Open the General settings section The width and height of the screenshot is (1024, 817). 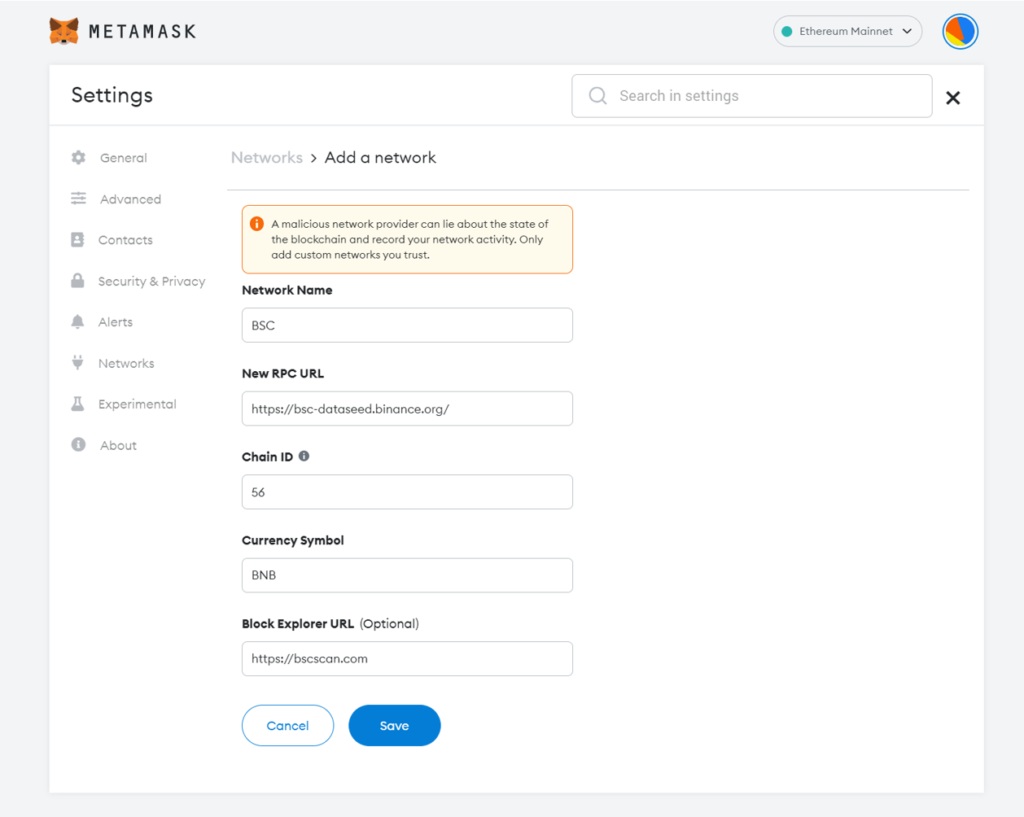coord(123,158)
